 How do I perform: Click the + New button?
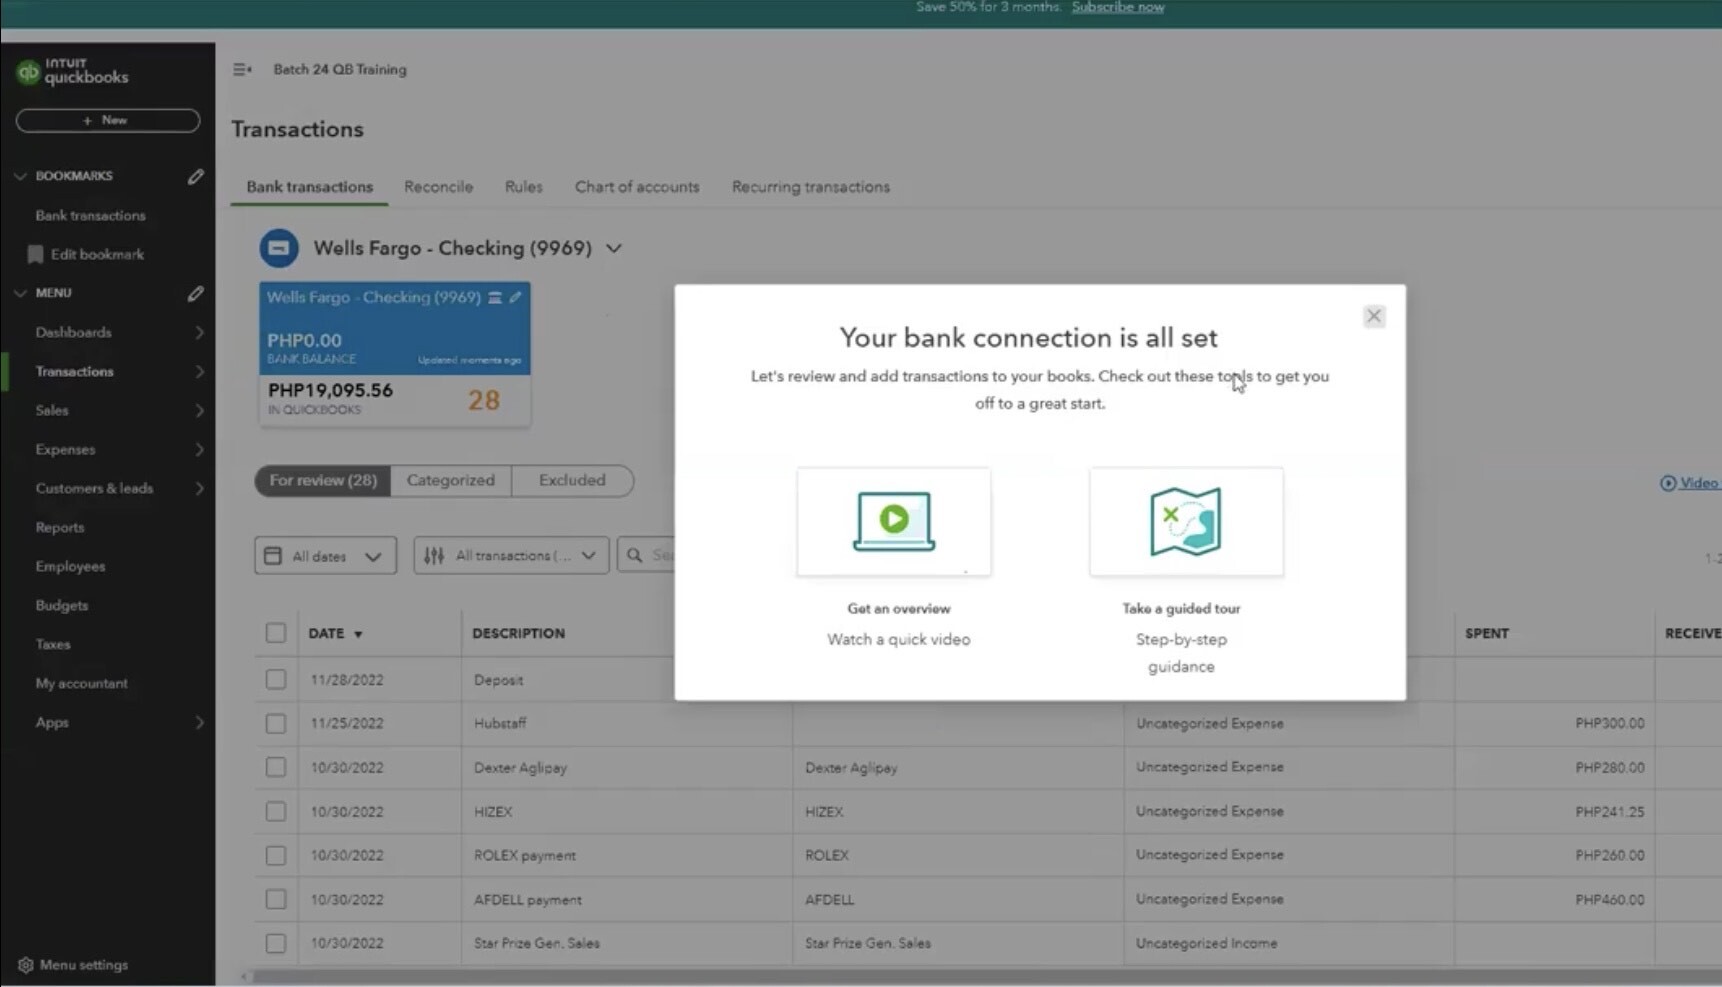coord(108,120)
